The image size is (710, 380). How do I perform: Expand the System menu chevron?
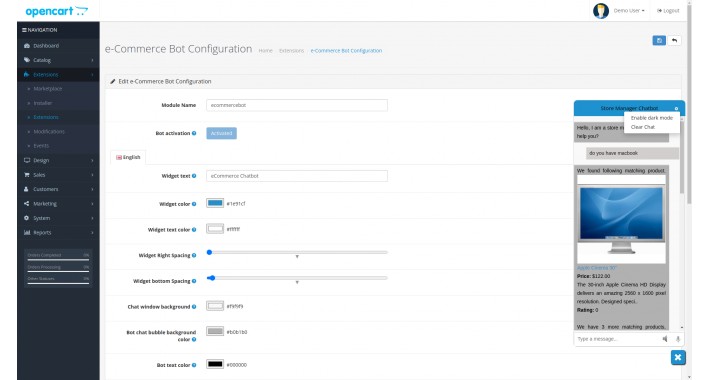(92, 218)
